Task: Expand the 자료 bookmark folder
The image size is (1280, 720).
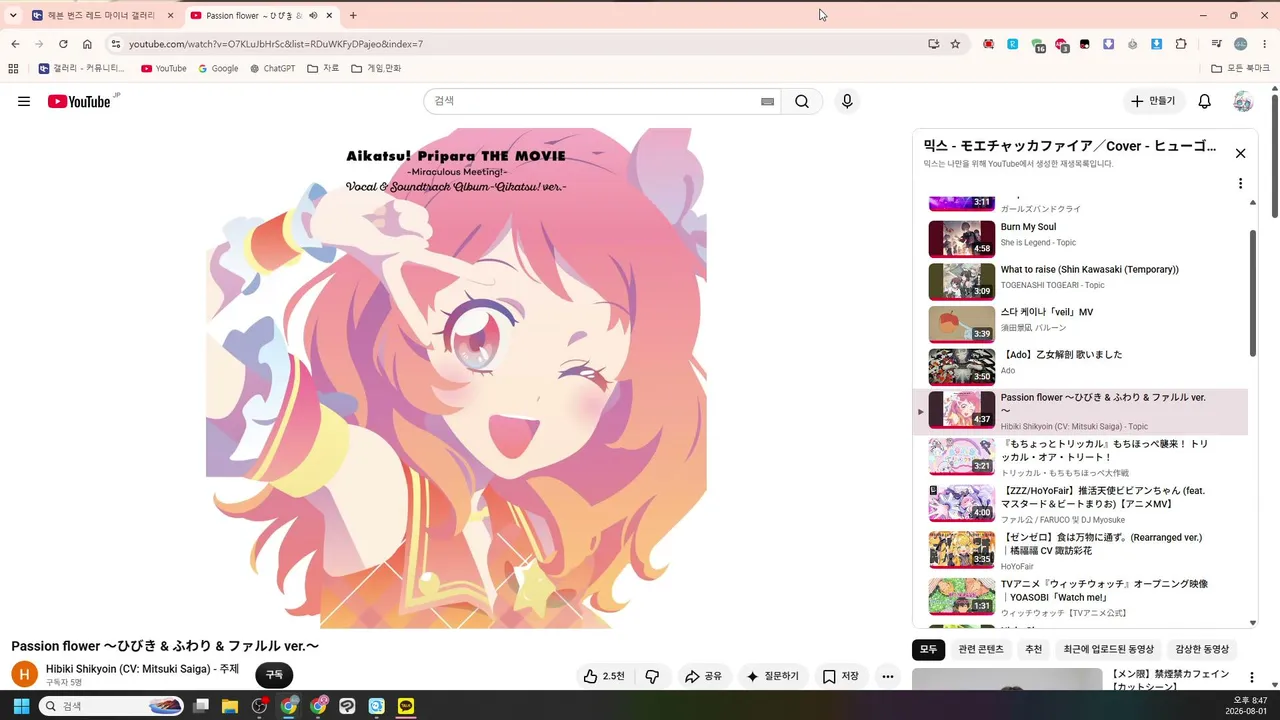Action: (x=323, y=68)
